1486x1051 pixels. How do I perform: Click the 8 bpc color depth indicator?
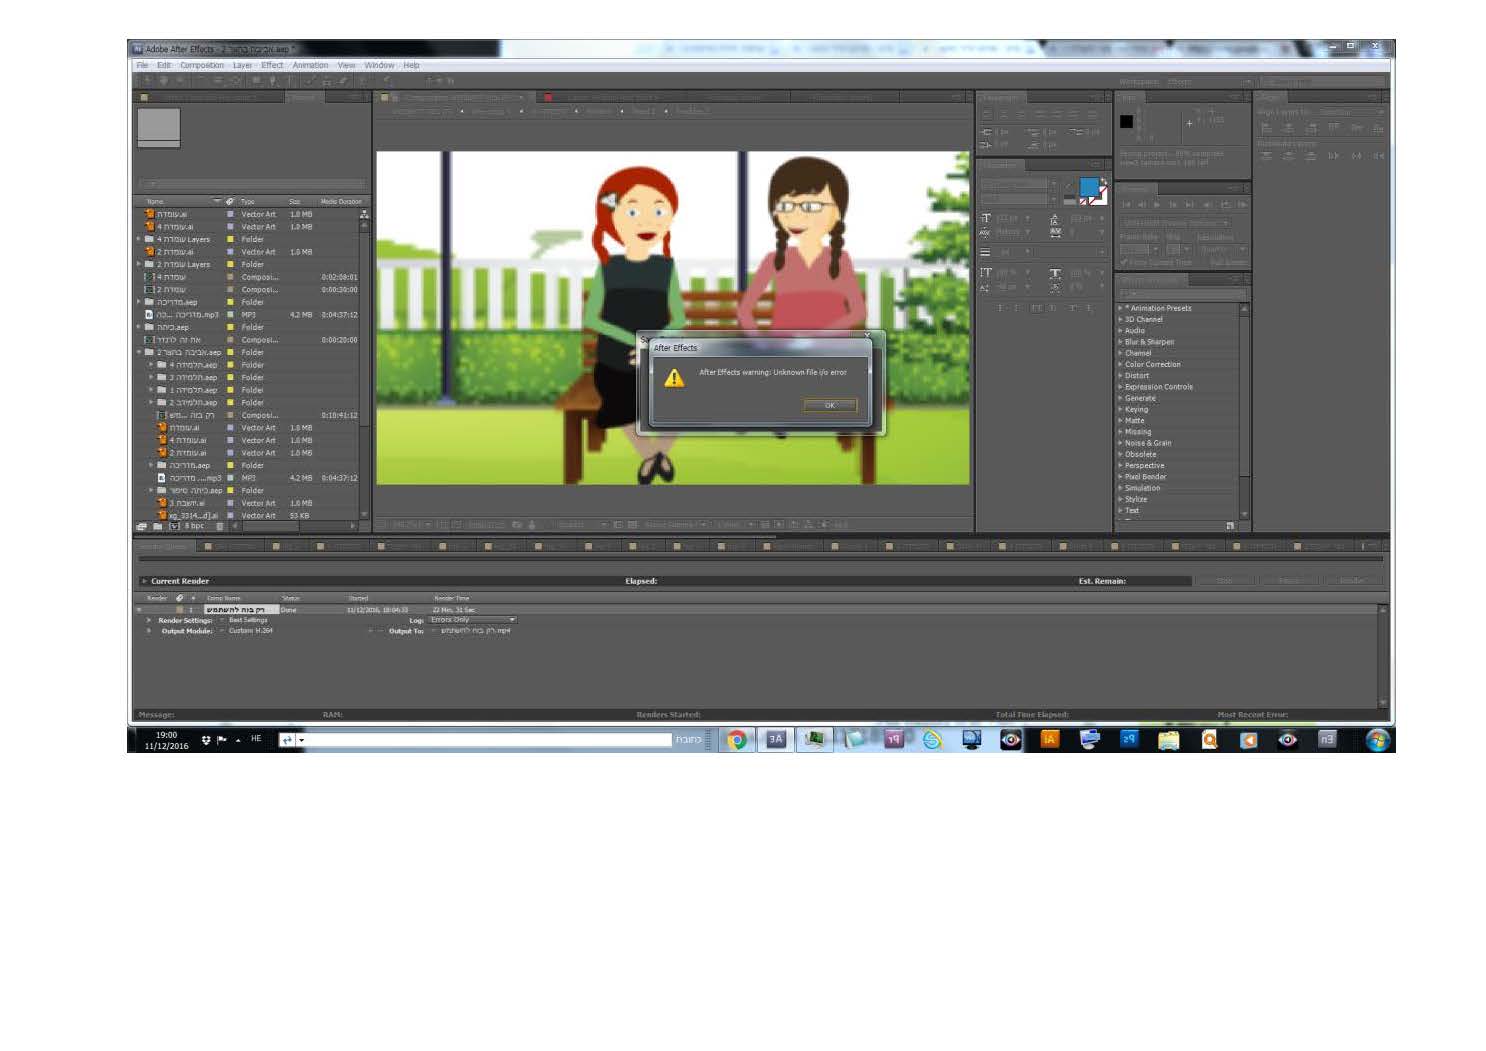click(x=194, y=526)
